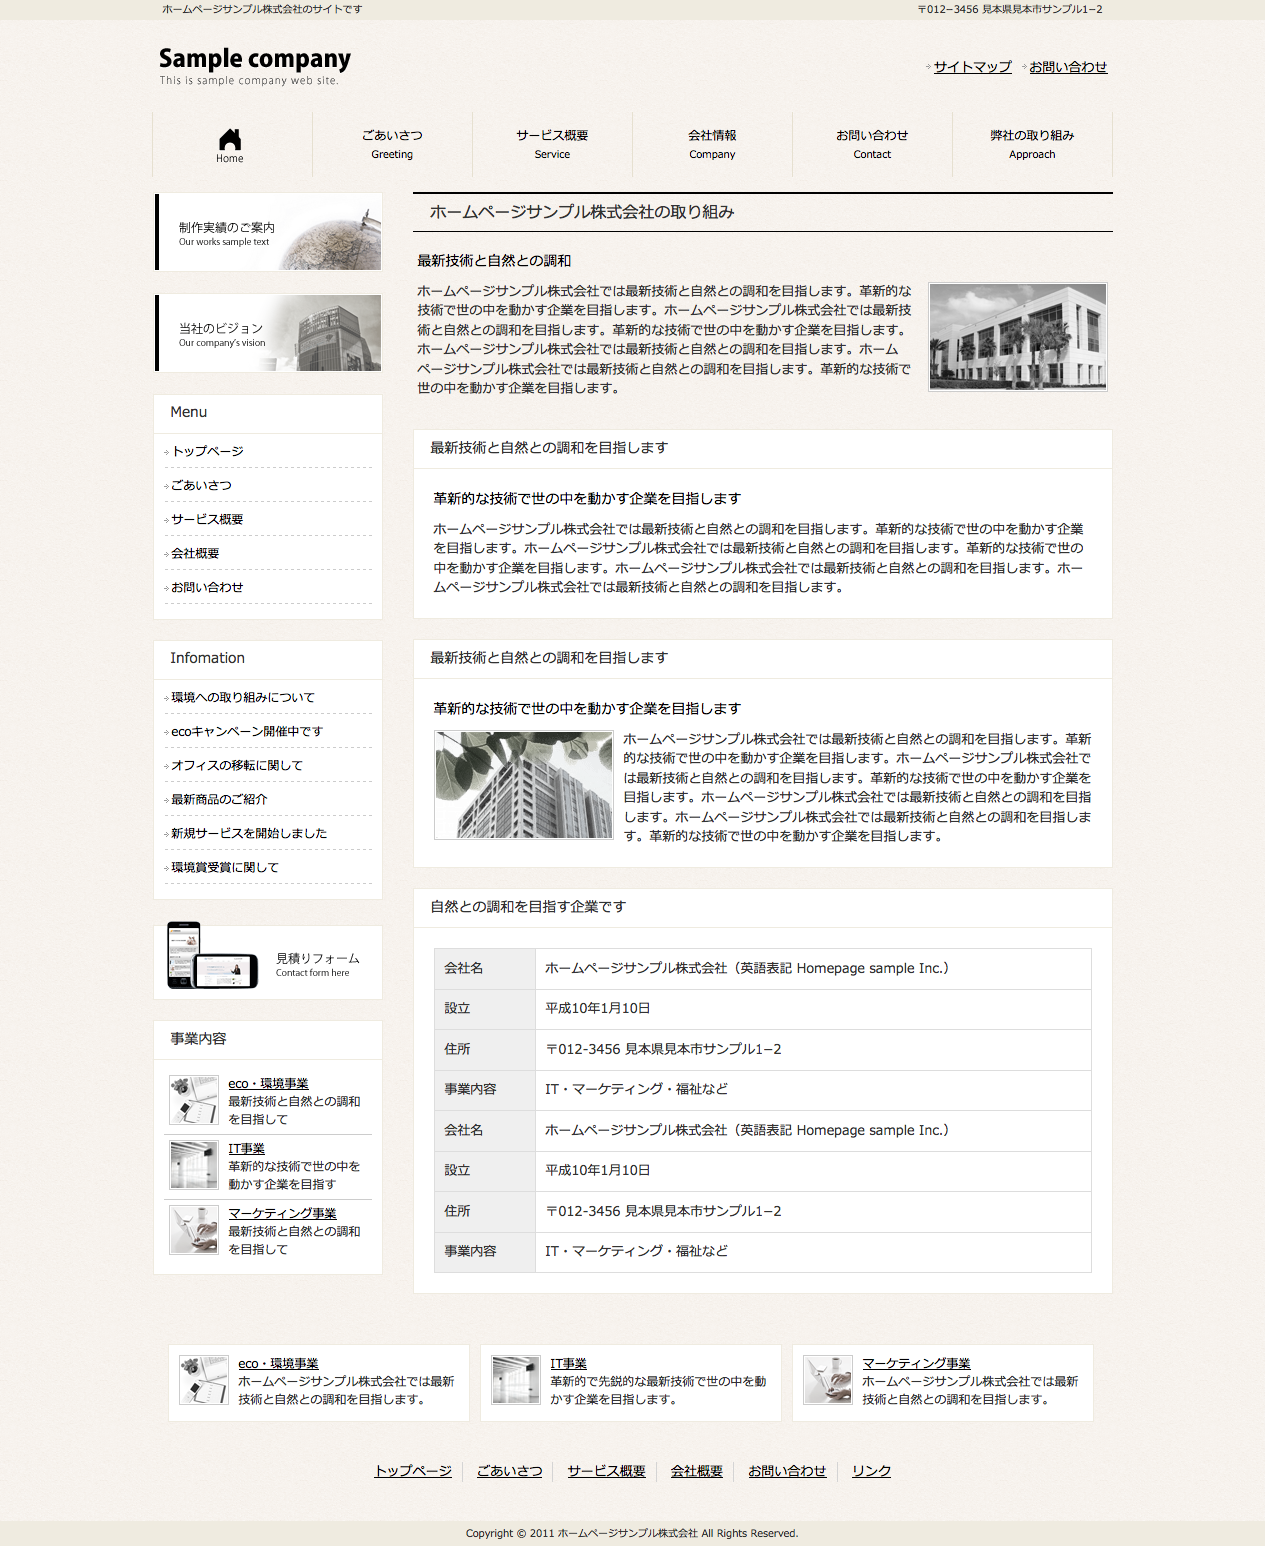The height and width of the screenshot is (1546, 1265).
Task: Click sidebar マーケティング事業 link
Action: pos(282,1214)
